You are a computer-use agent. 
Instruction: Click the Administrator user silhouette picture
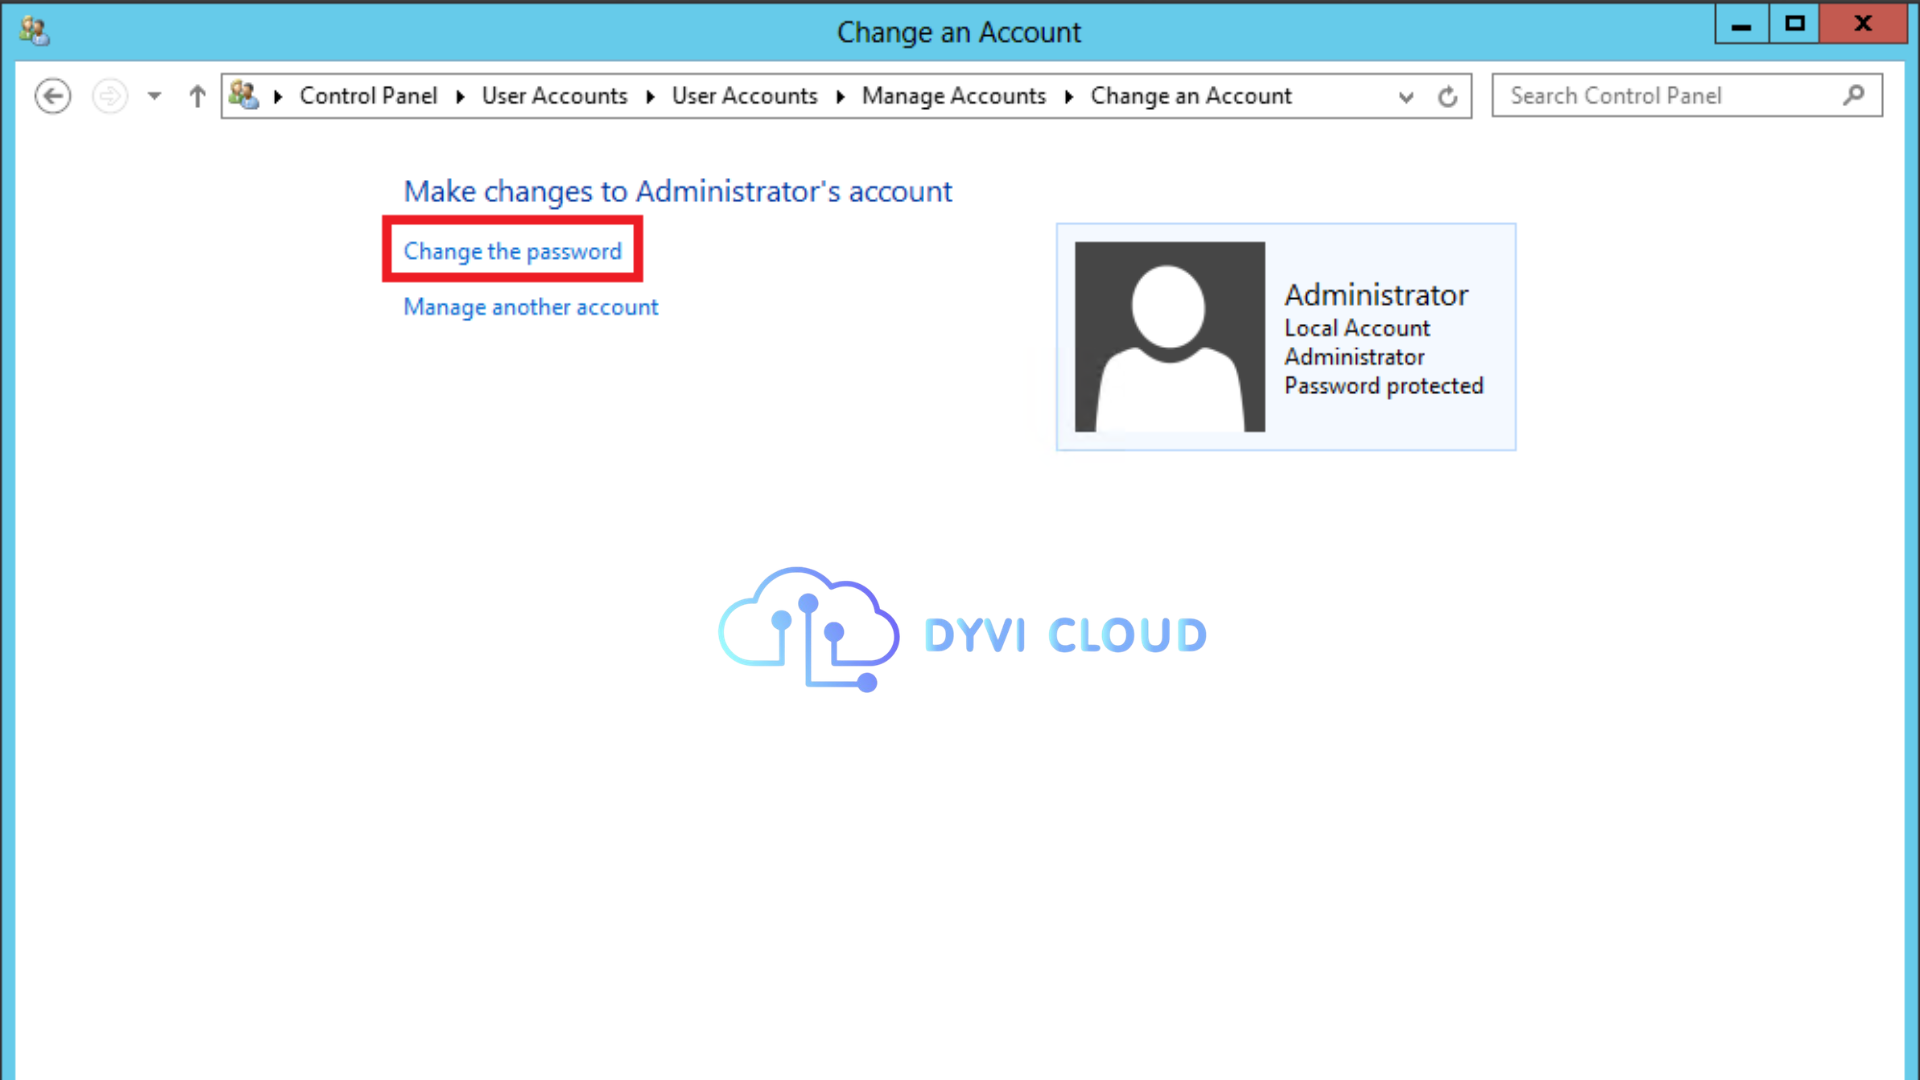coord(1168,336)
